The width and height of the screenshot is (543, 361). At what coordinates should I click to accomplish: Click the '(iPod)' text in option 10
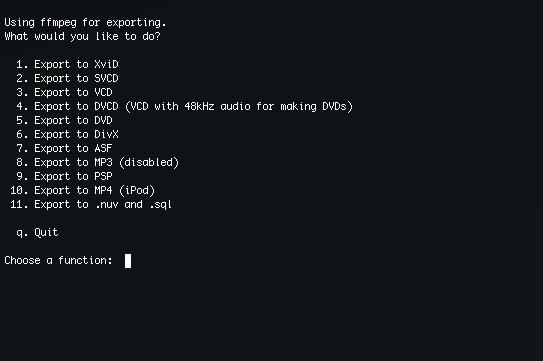137,191
